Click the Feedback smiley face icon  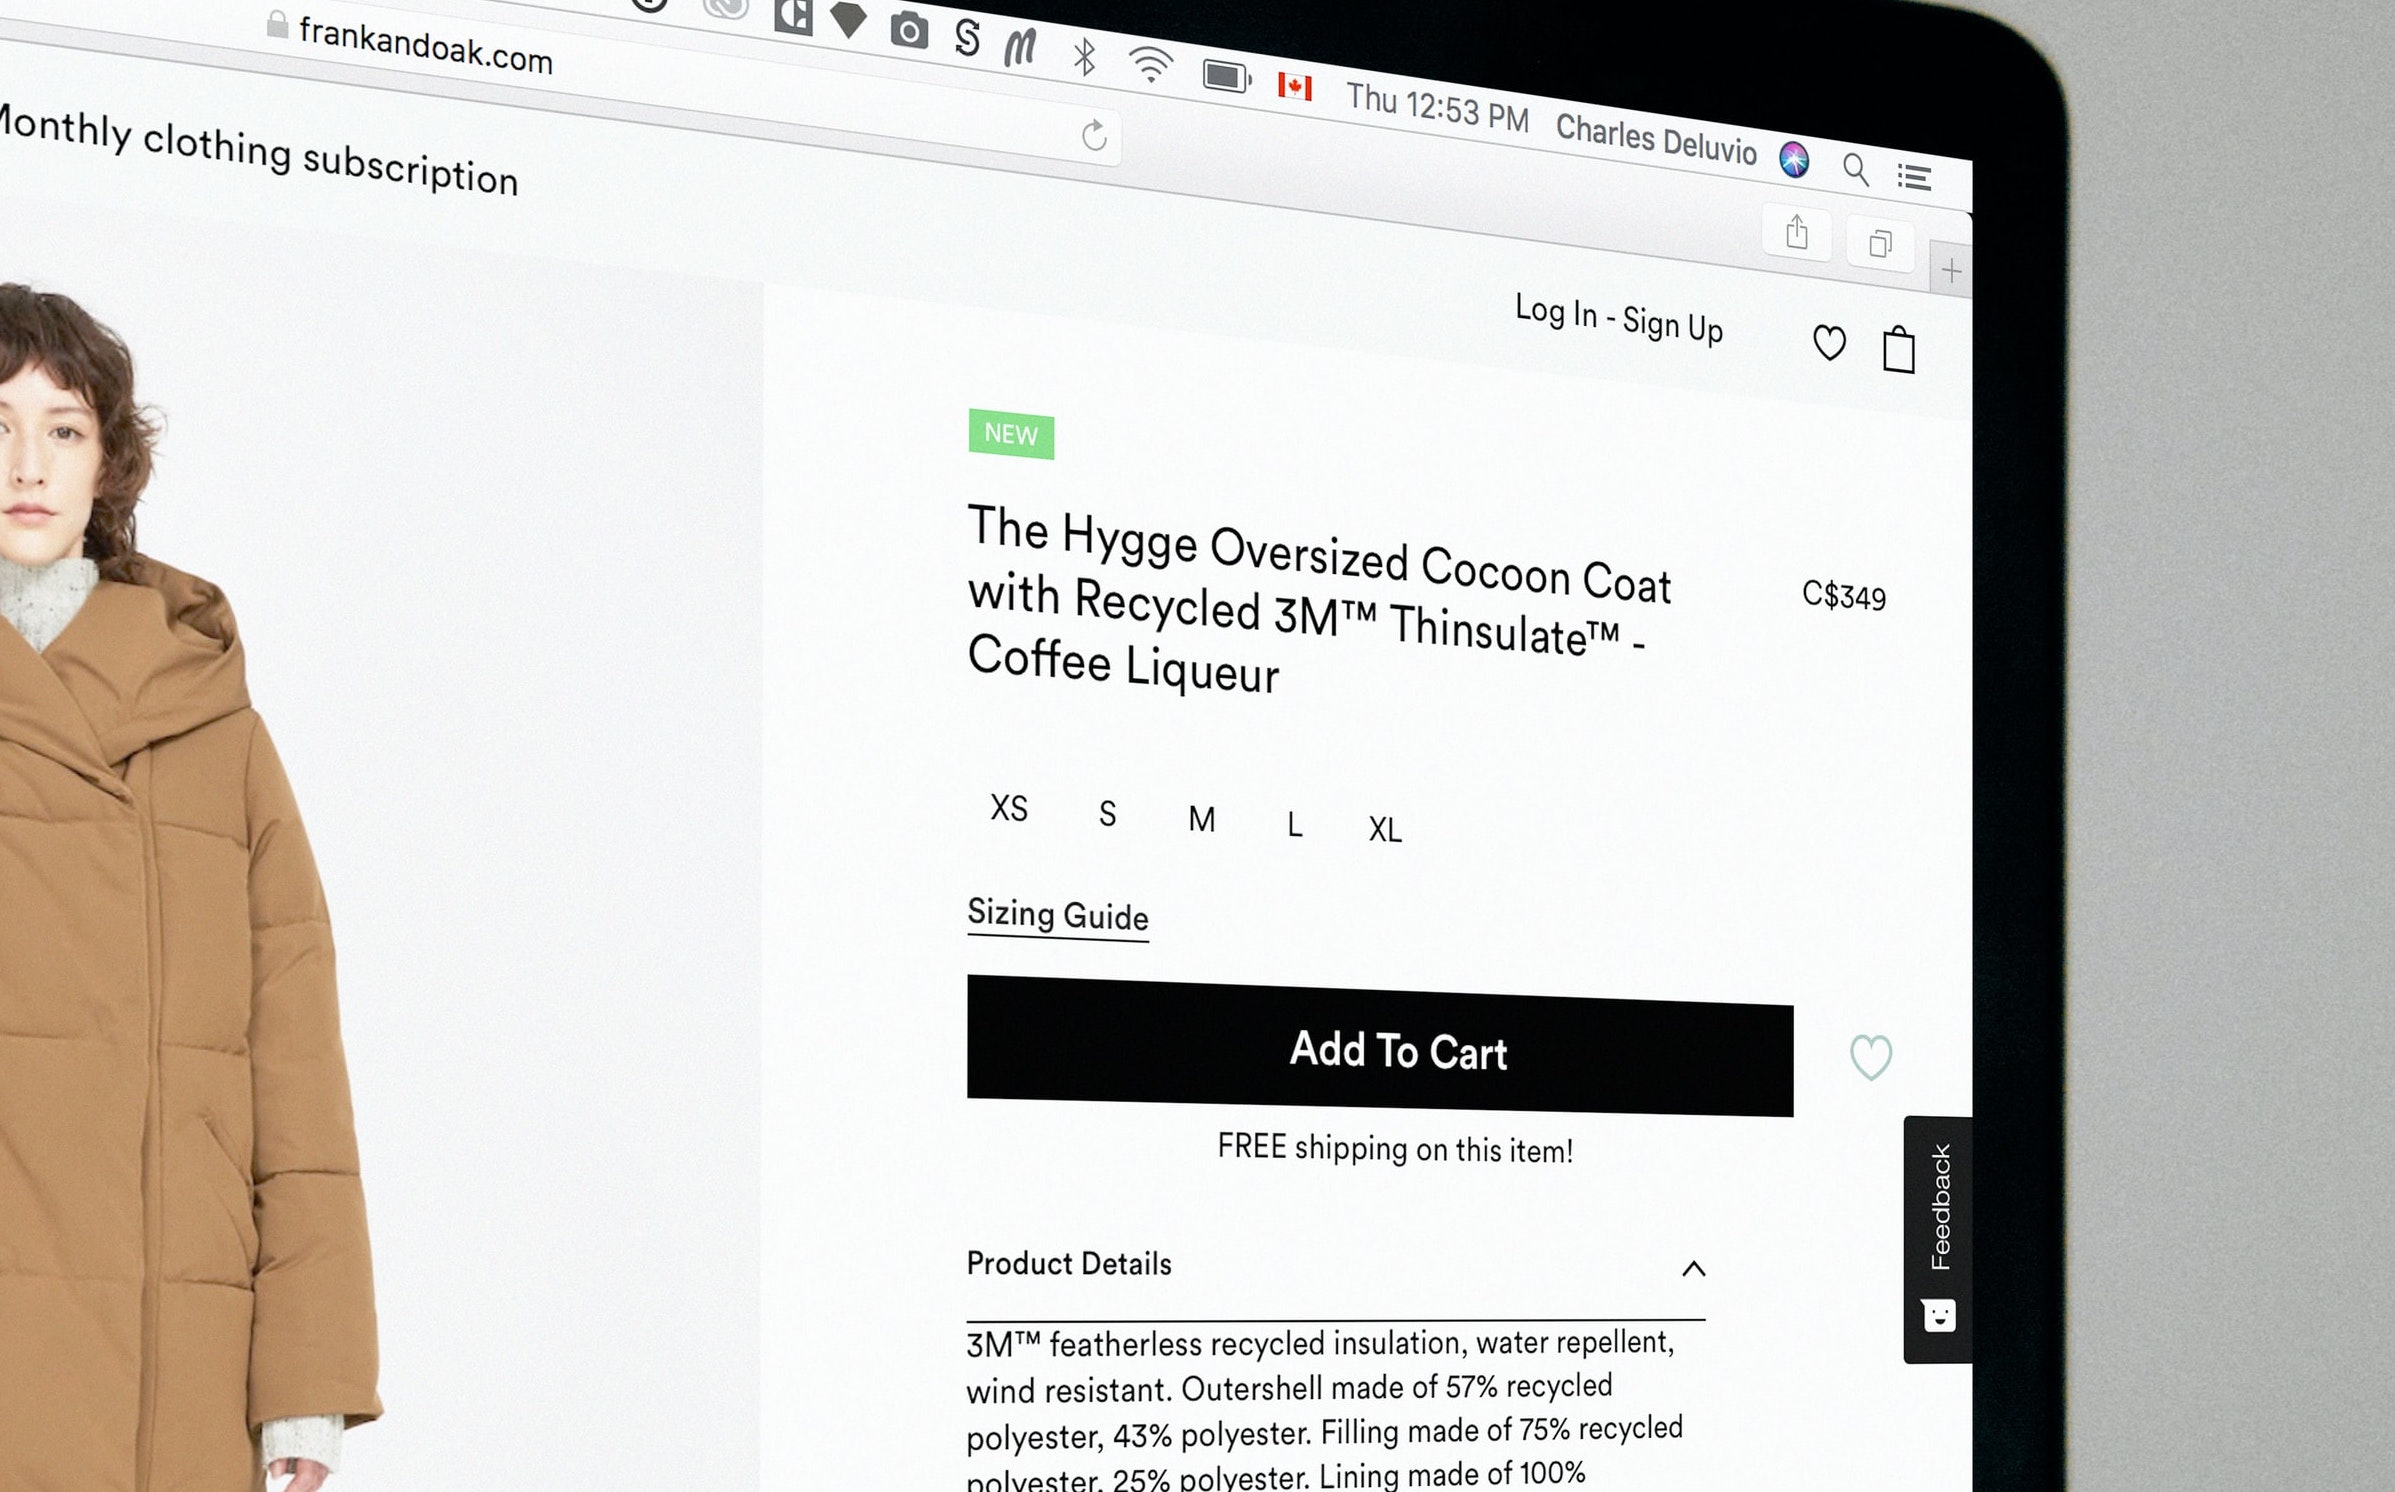(x=1938, y=1316)
